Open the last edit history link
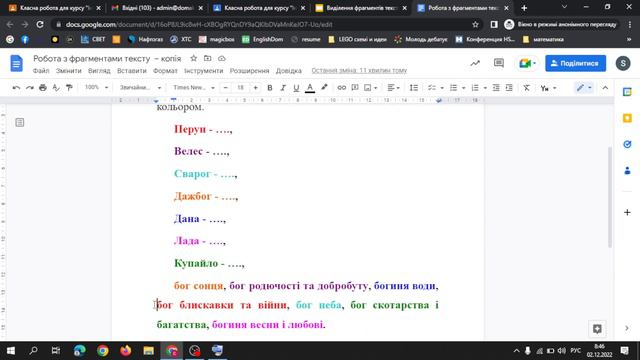Image resolution: width=640 pixels, height=360 pixels. click(x=359, y=71)
